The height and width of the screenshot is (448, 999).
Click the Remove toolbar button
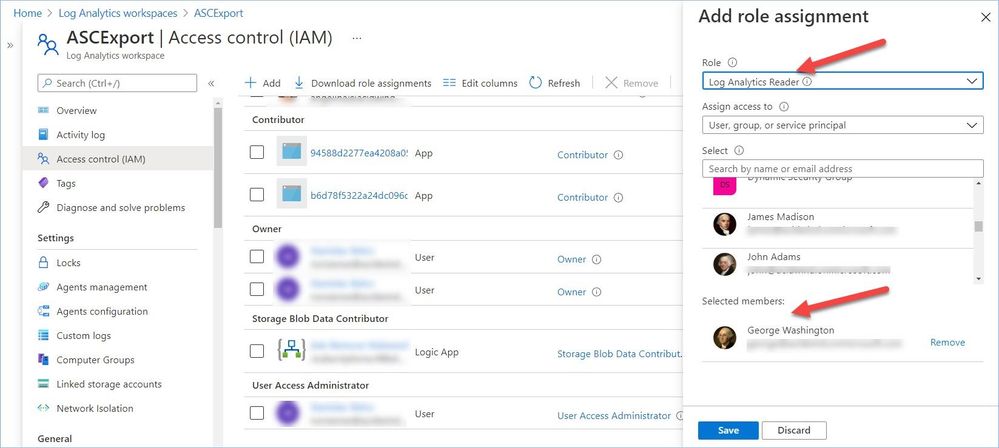tap(631, 83)
